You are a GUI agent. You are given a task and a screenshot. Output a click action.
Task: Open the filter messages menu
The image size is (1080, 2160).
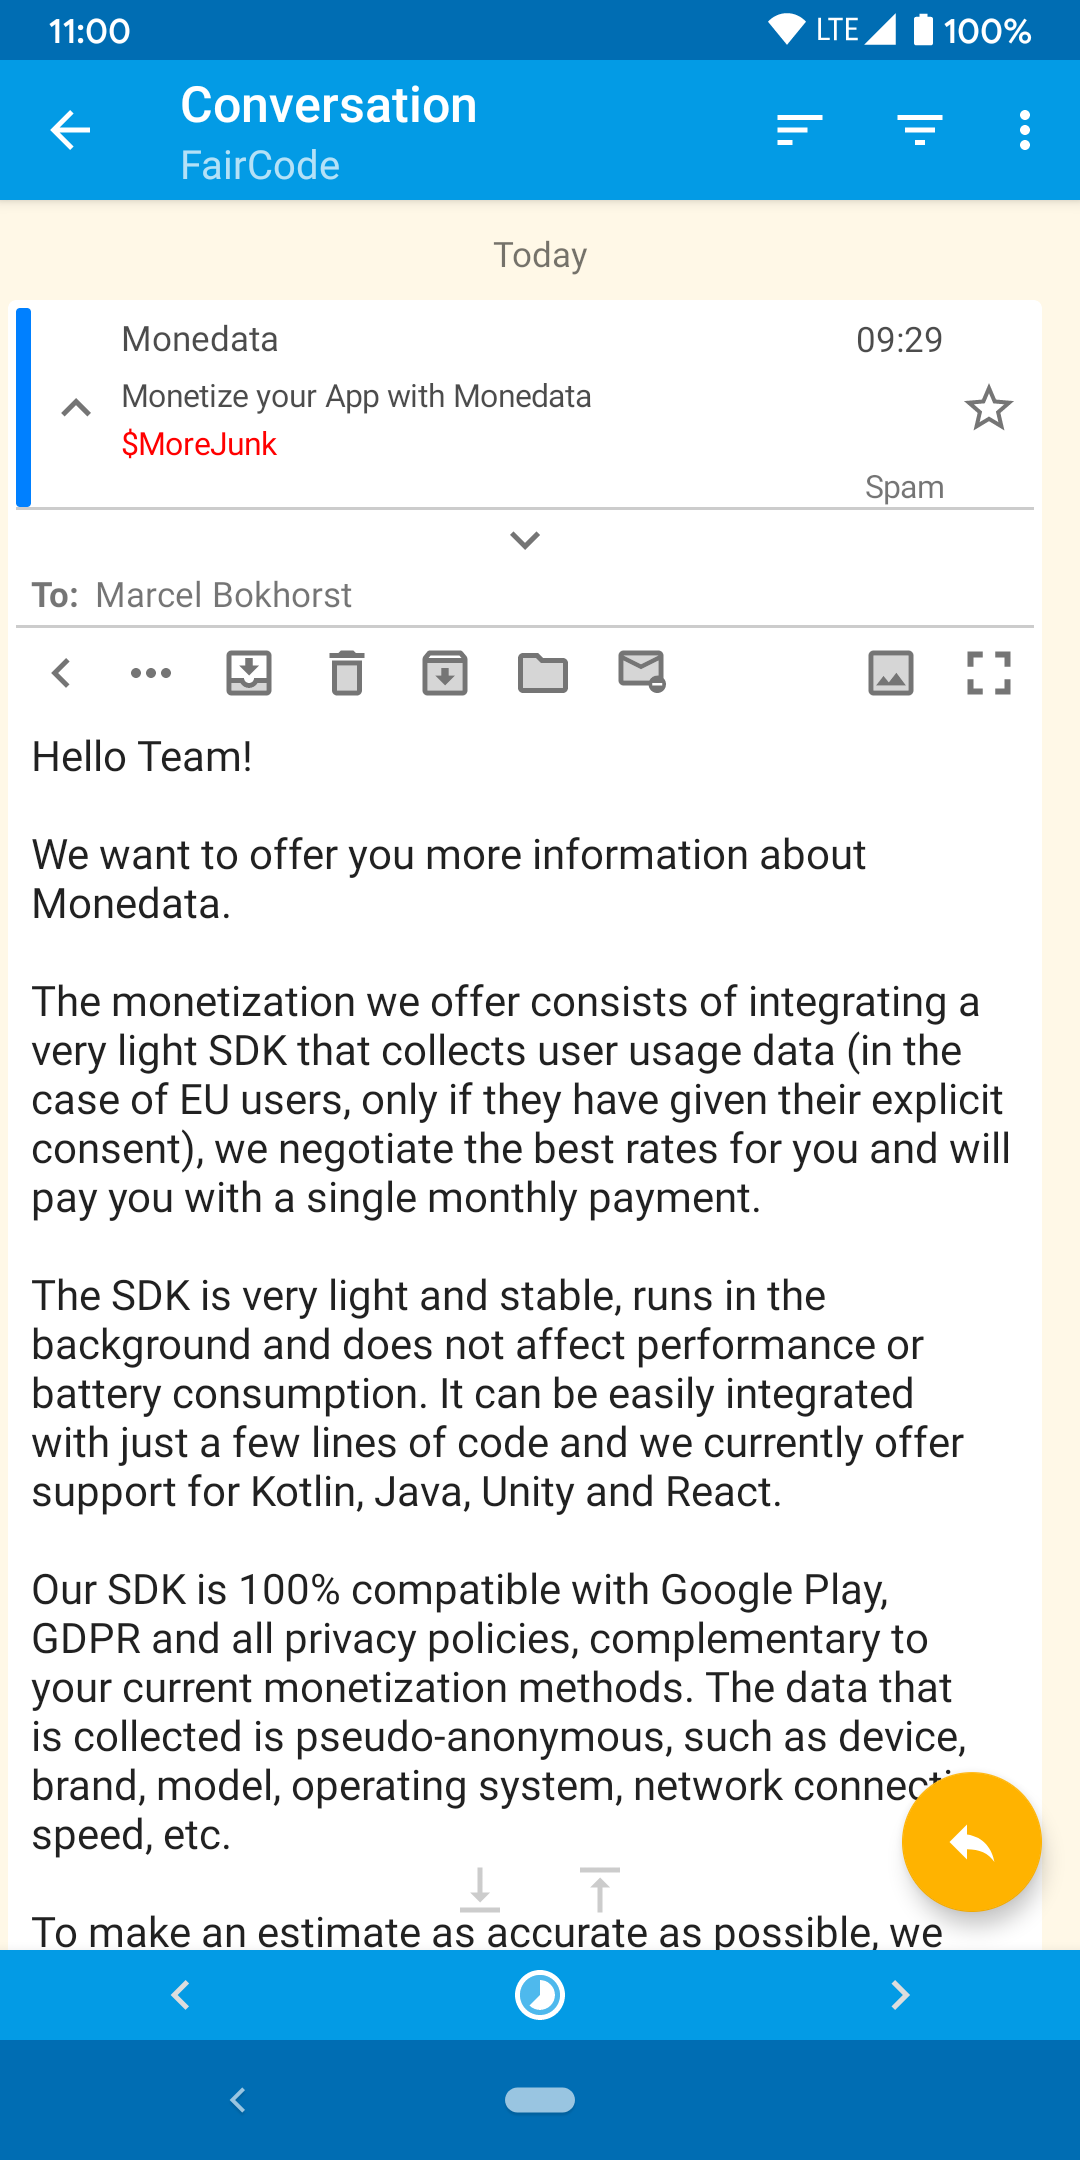coord(919,130)
